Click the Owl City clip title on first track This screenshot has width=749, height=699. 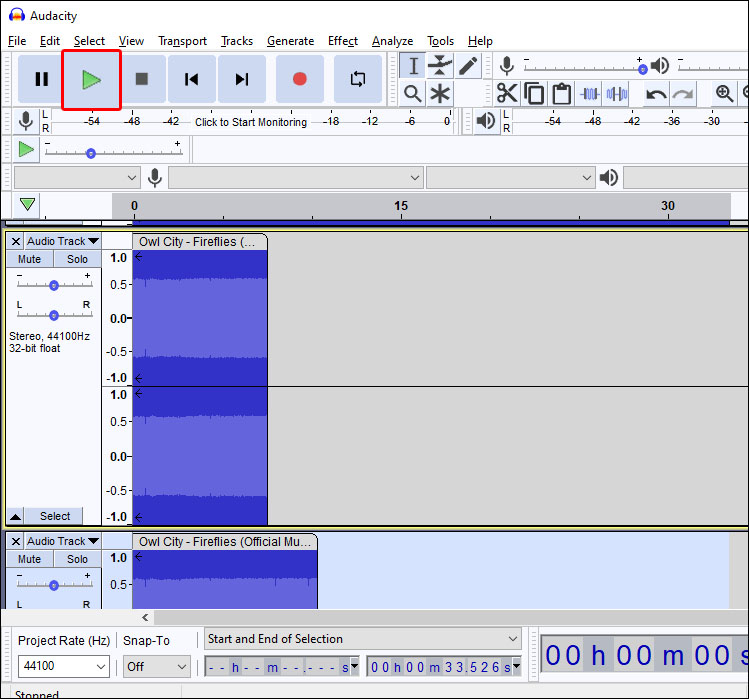click(197, 242)
